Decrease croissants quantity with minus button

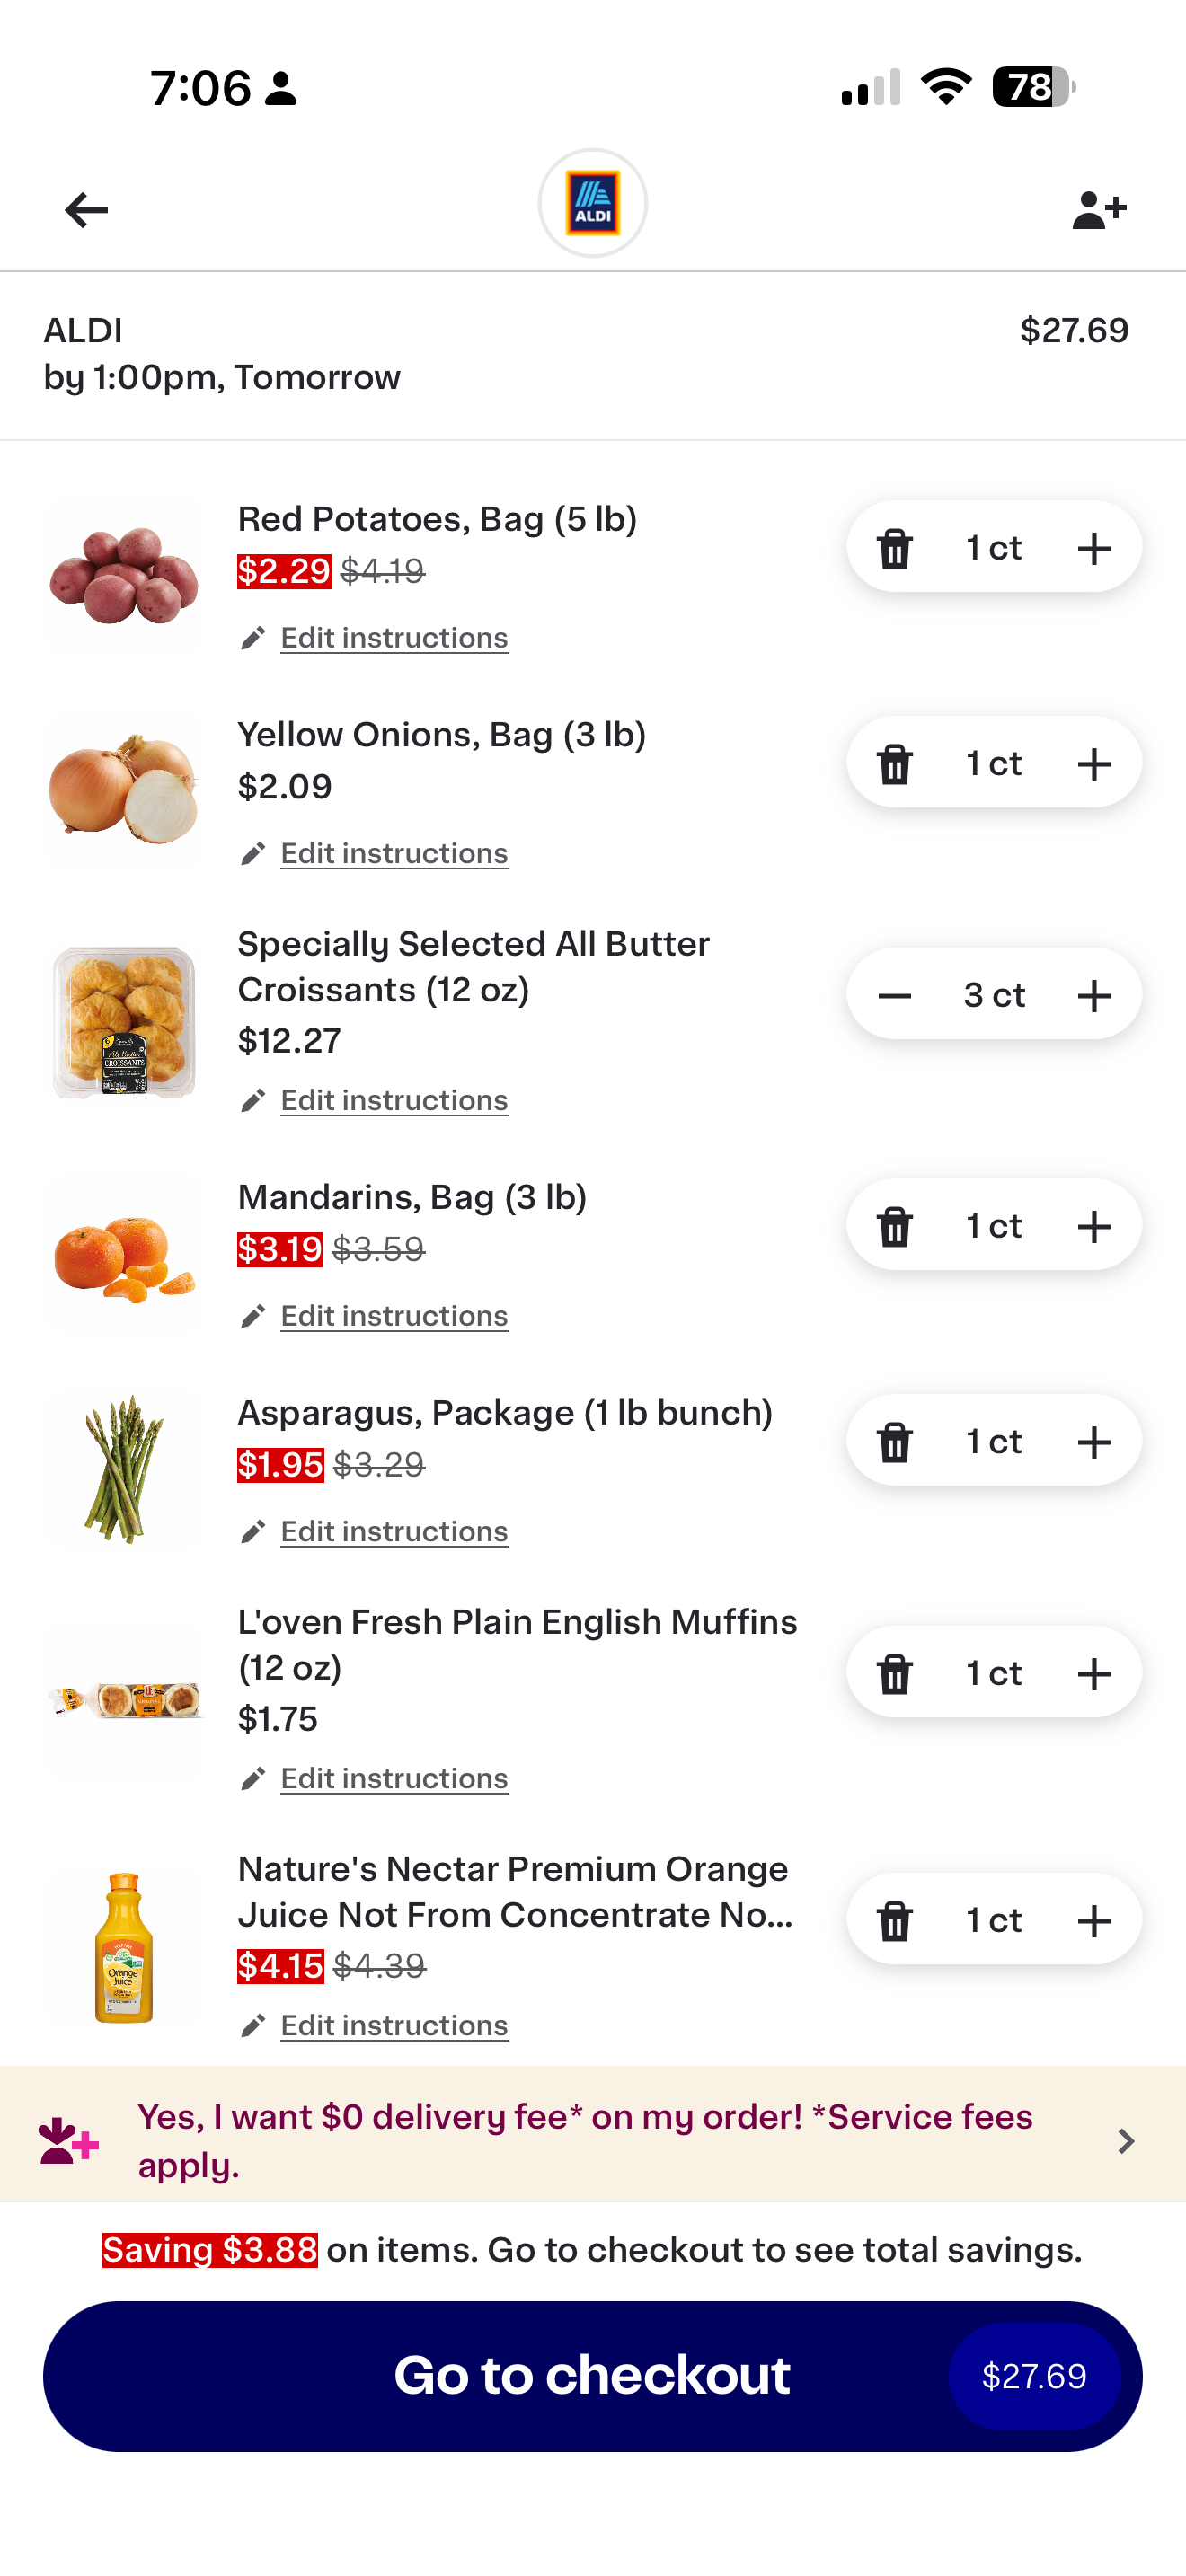point(894,996)
